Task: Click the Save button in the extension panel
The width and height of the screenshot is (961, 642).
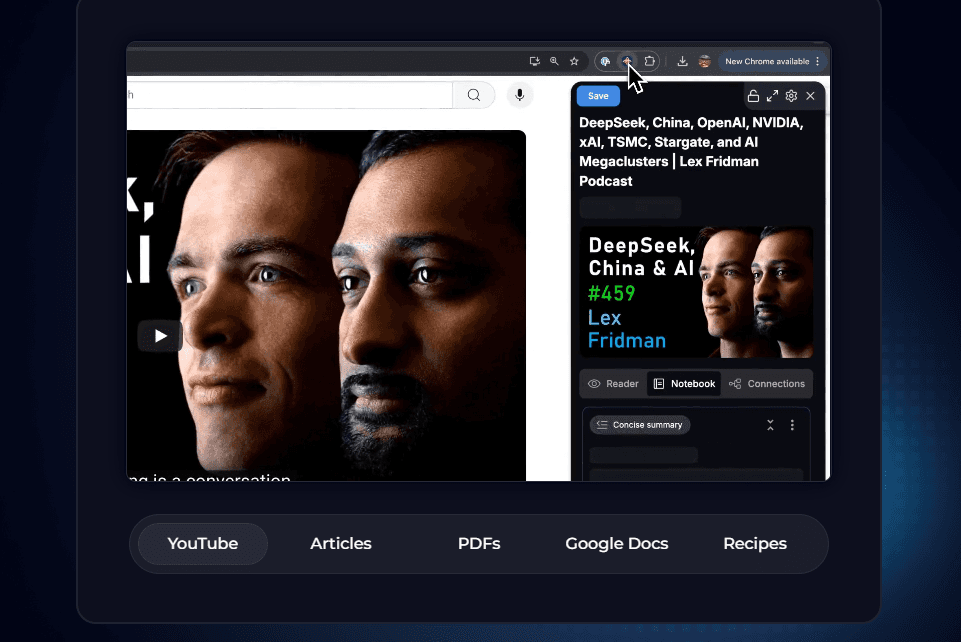Action: (598, 96)
